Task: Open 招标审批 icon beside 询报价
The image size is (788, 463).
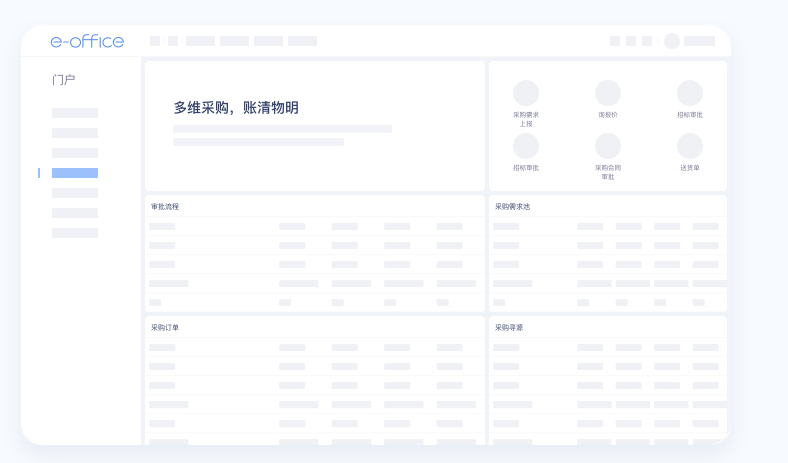Action: (x=690, y=93)
